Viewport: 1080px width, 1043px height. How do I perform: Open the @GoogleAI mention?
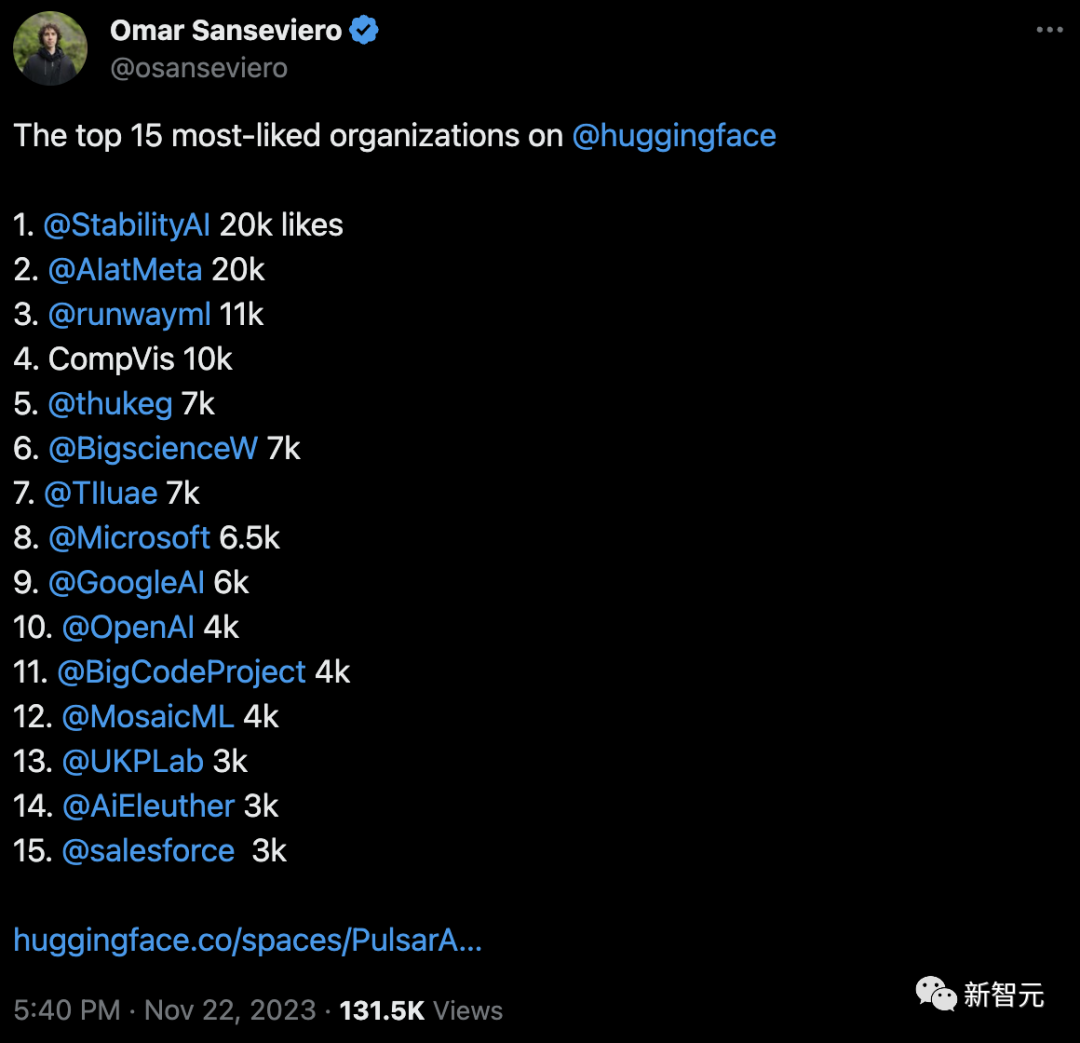pyautogui.click(x=126, y=583)
